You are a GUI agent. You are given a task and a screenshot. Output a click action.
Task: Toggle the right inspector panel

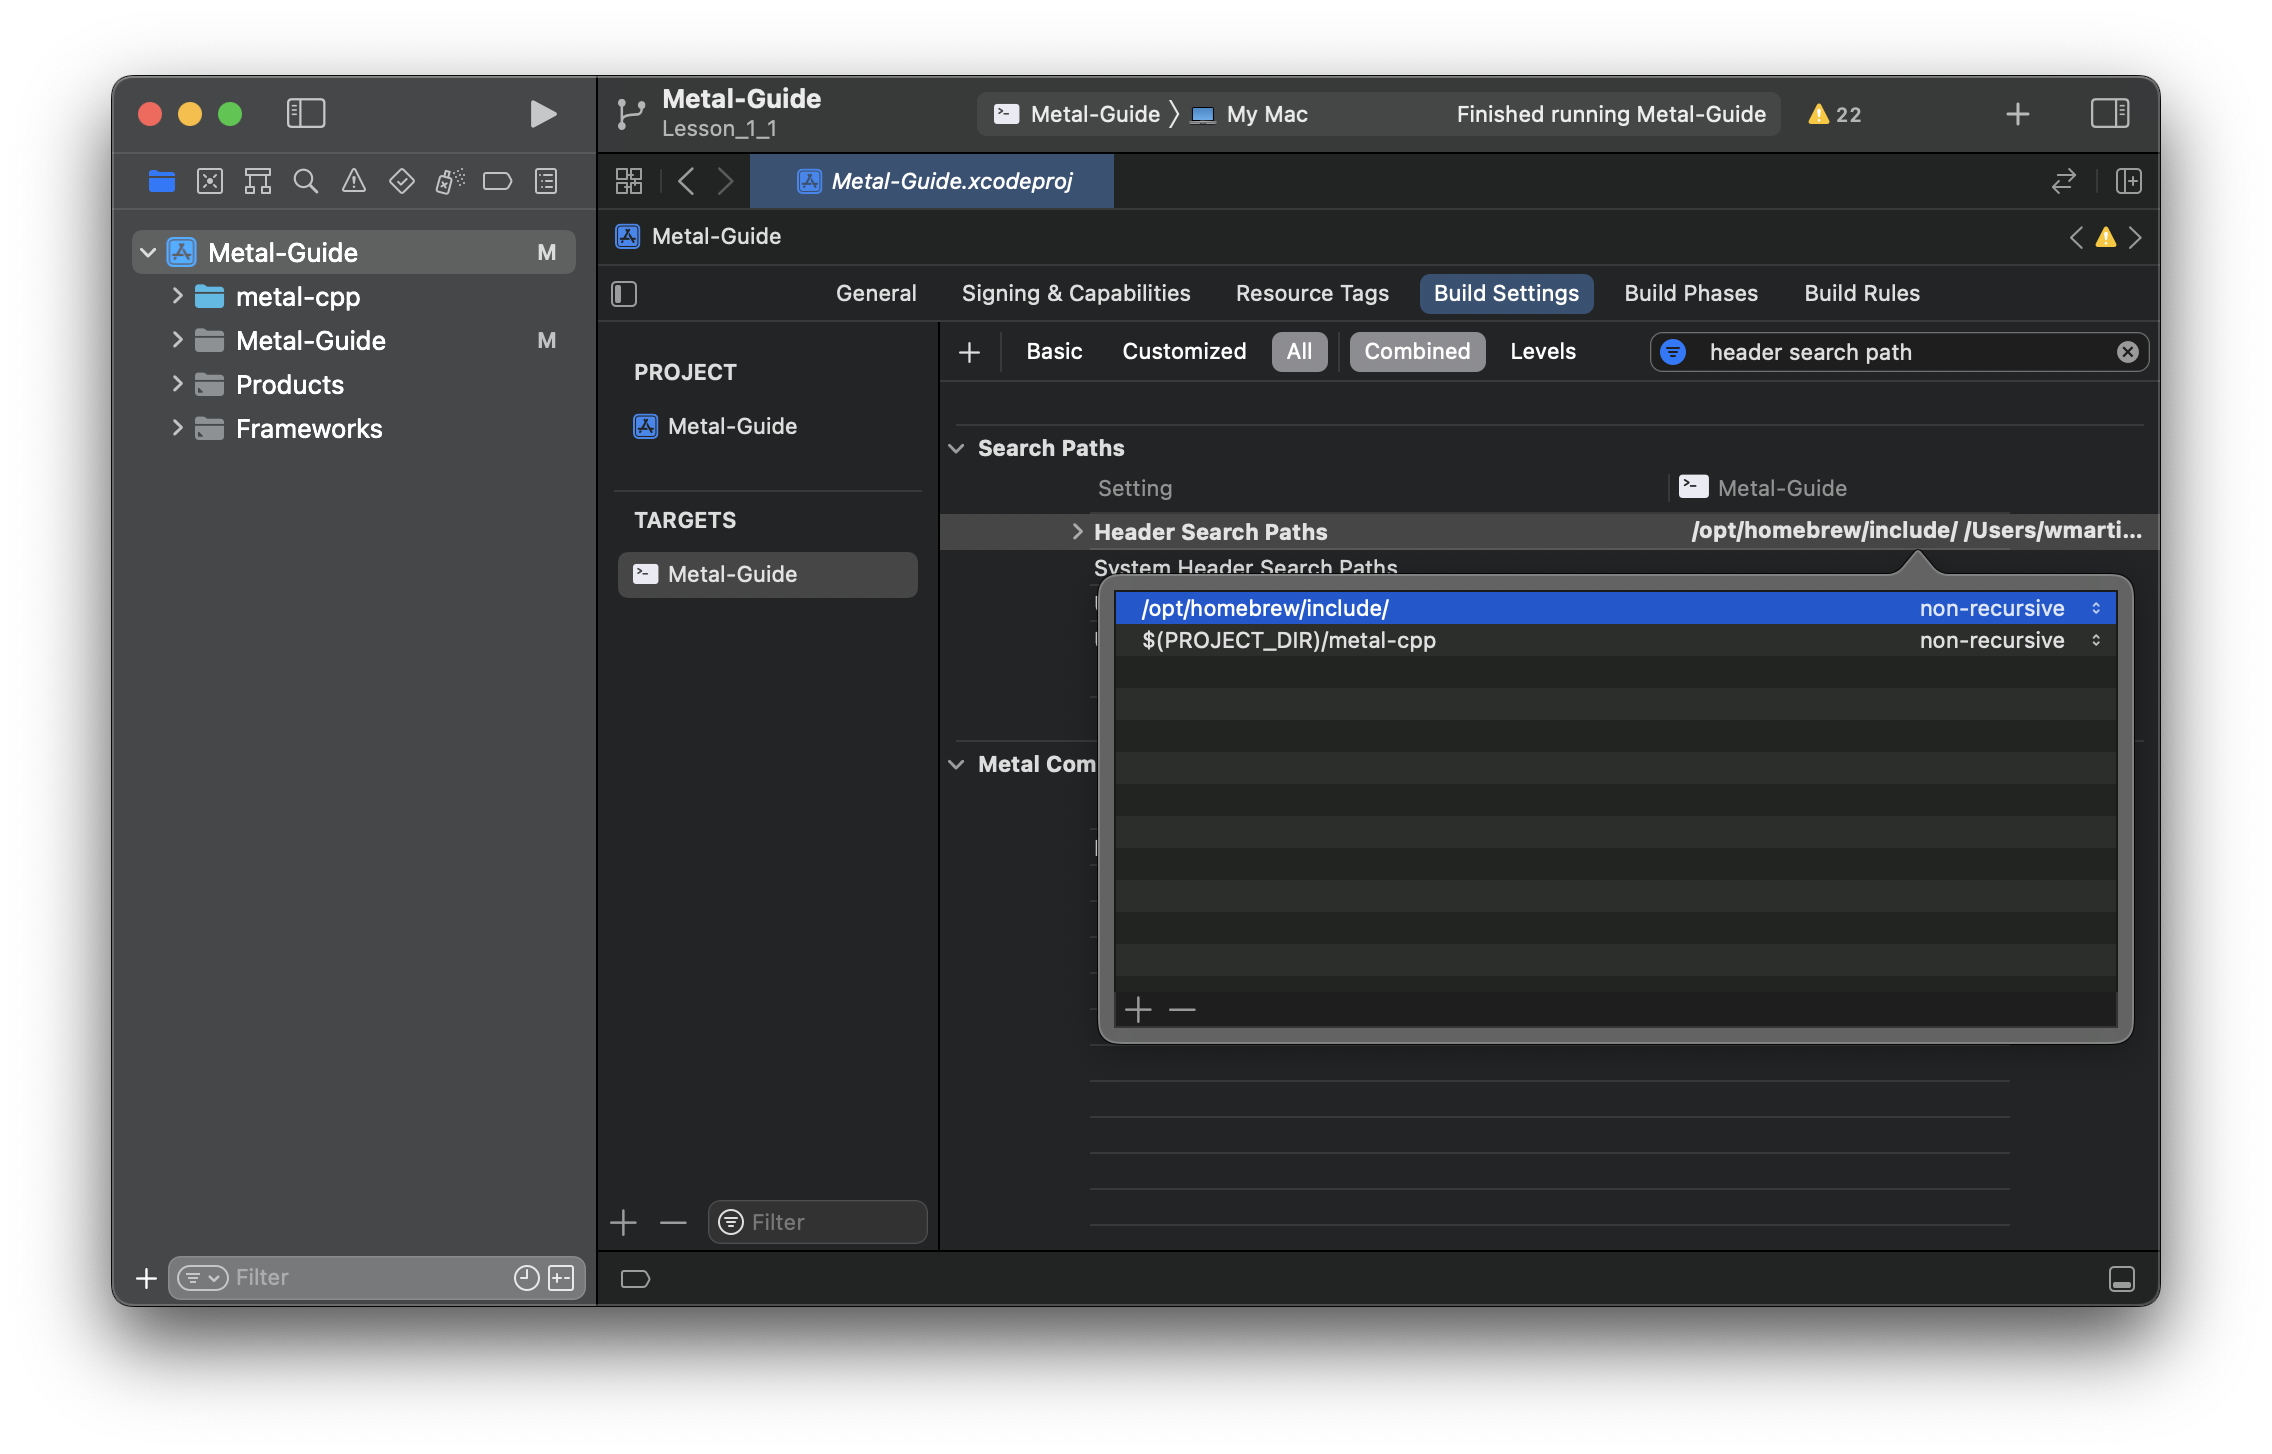pos(2110,114)
